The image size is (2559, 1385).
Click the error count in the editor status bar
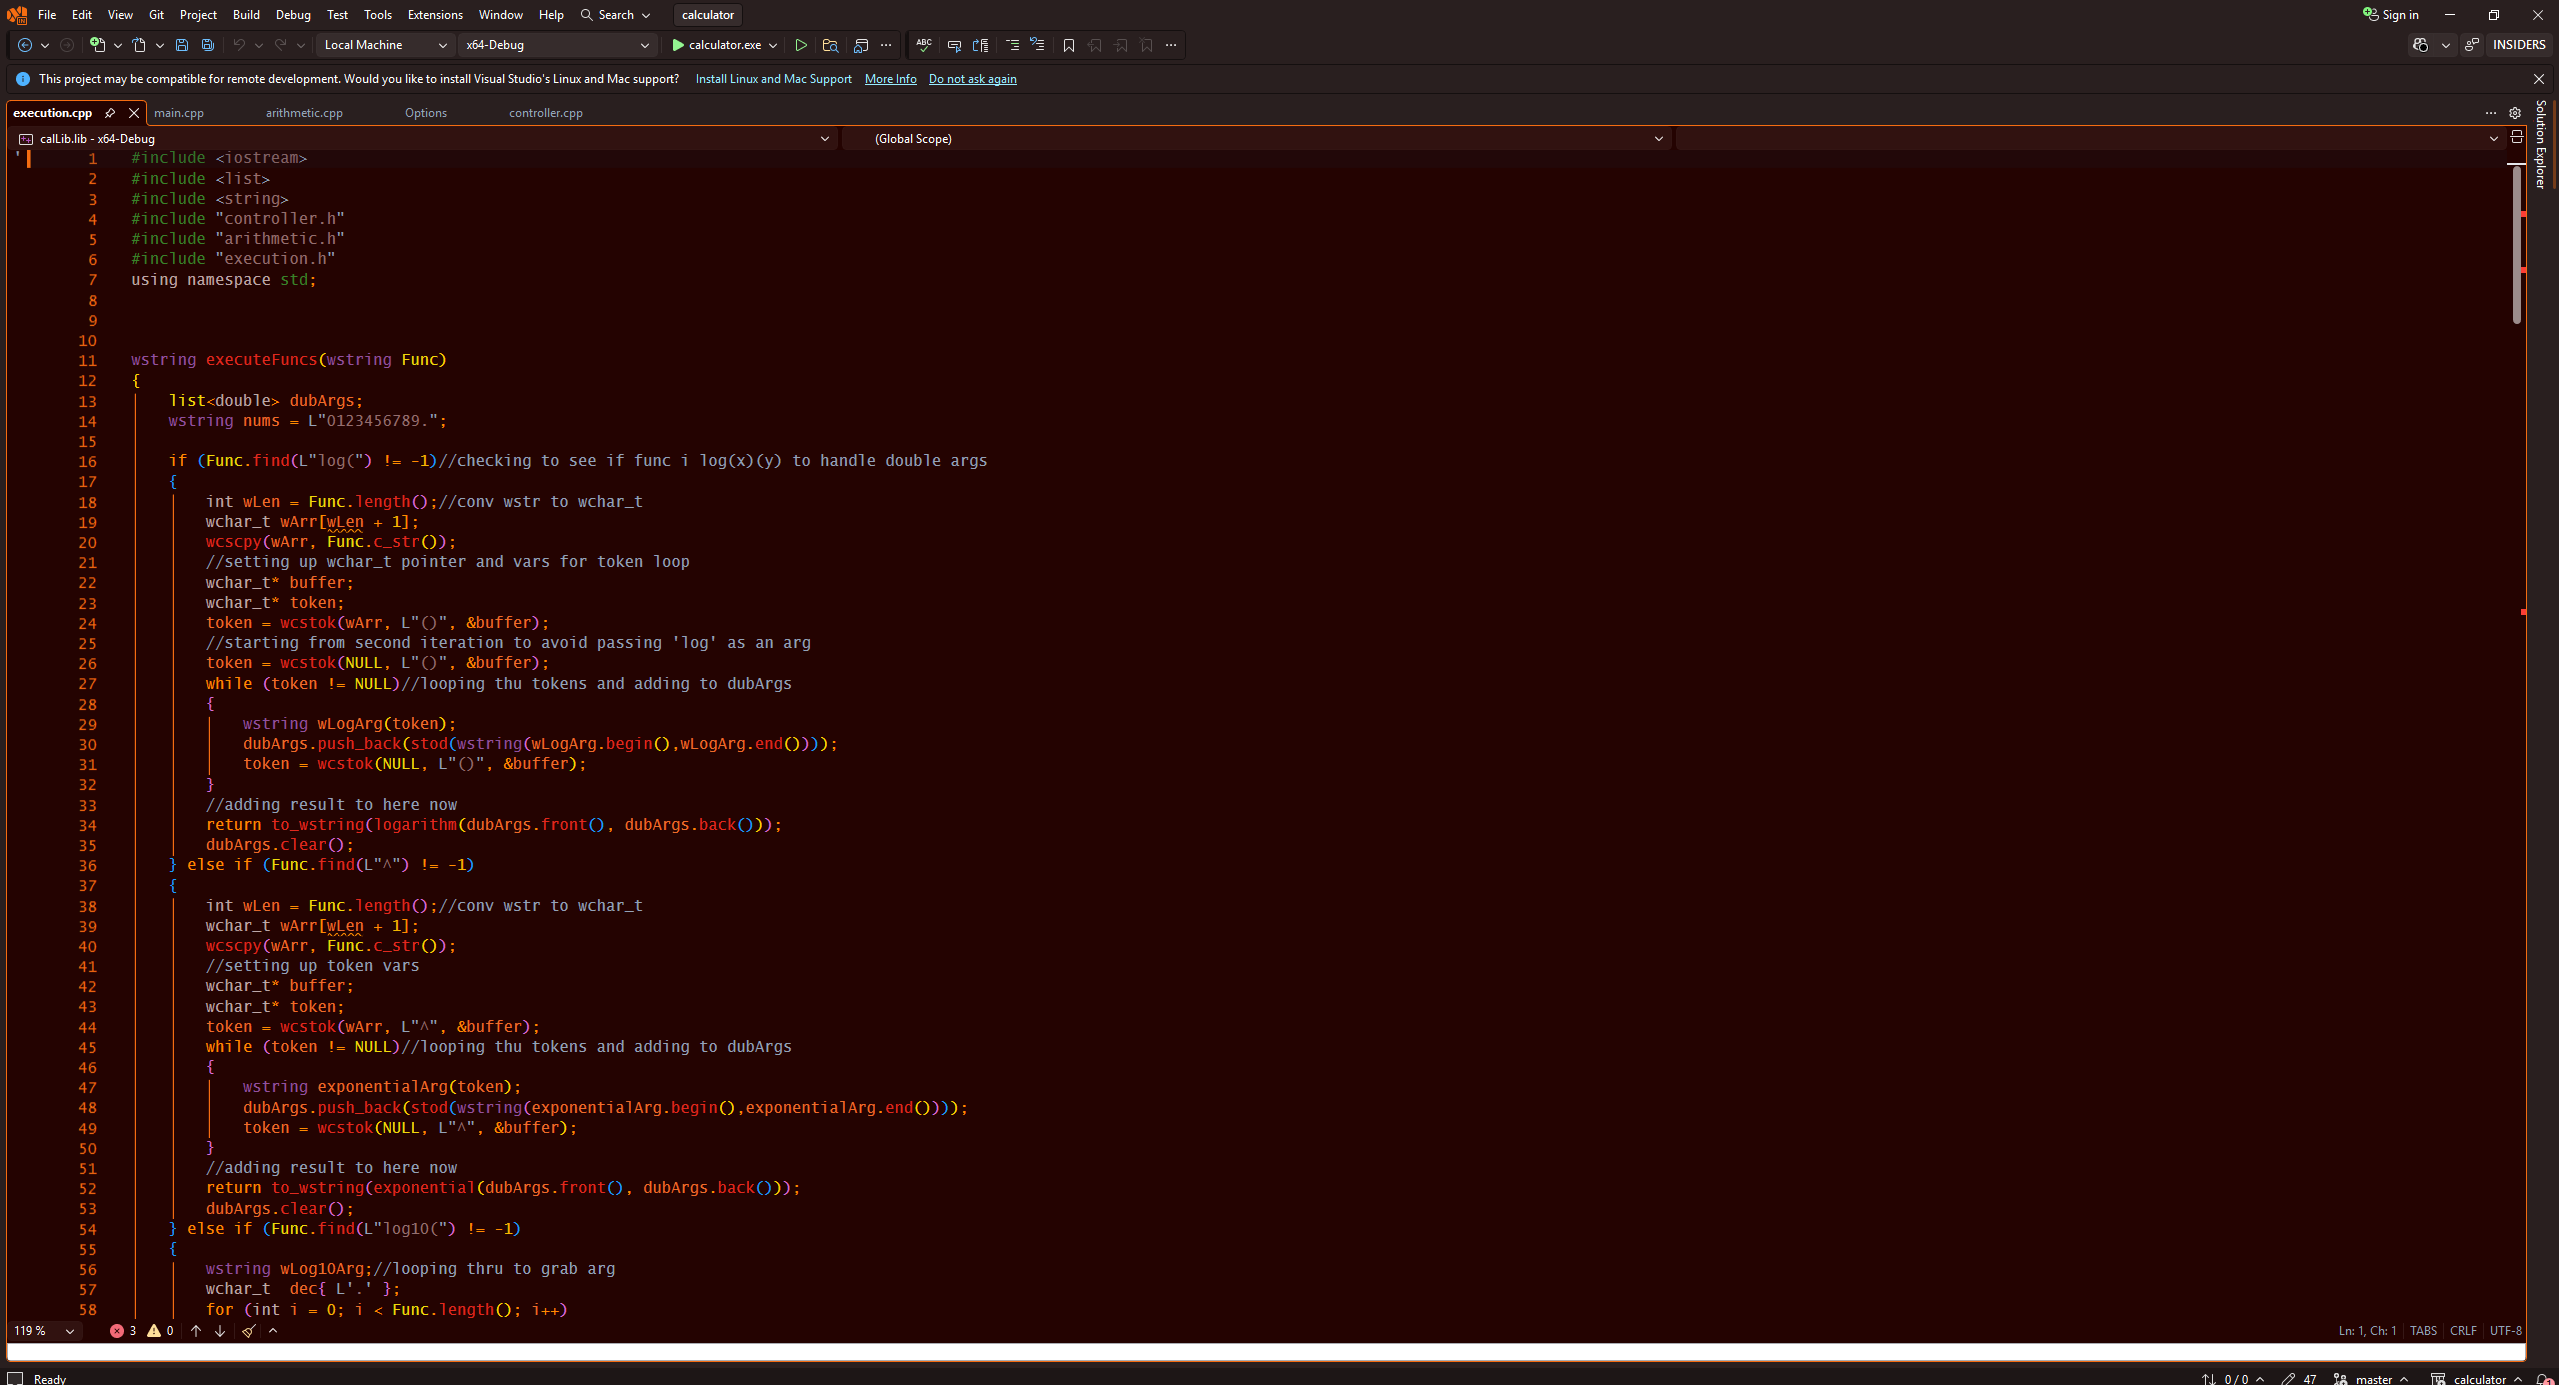click(122, 1331)
